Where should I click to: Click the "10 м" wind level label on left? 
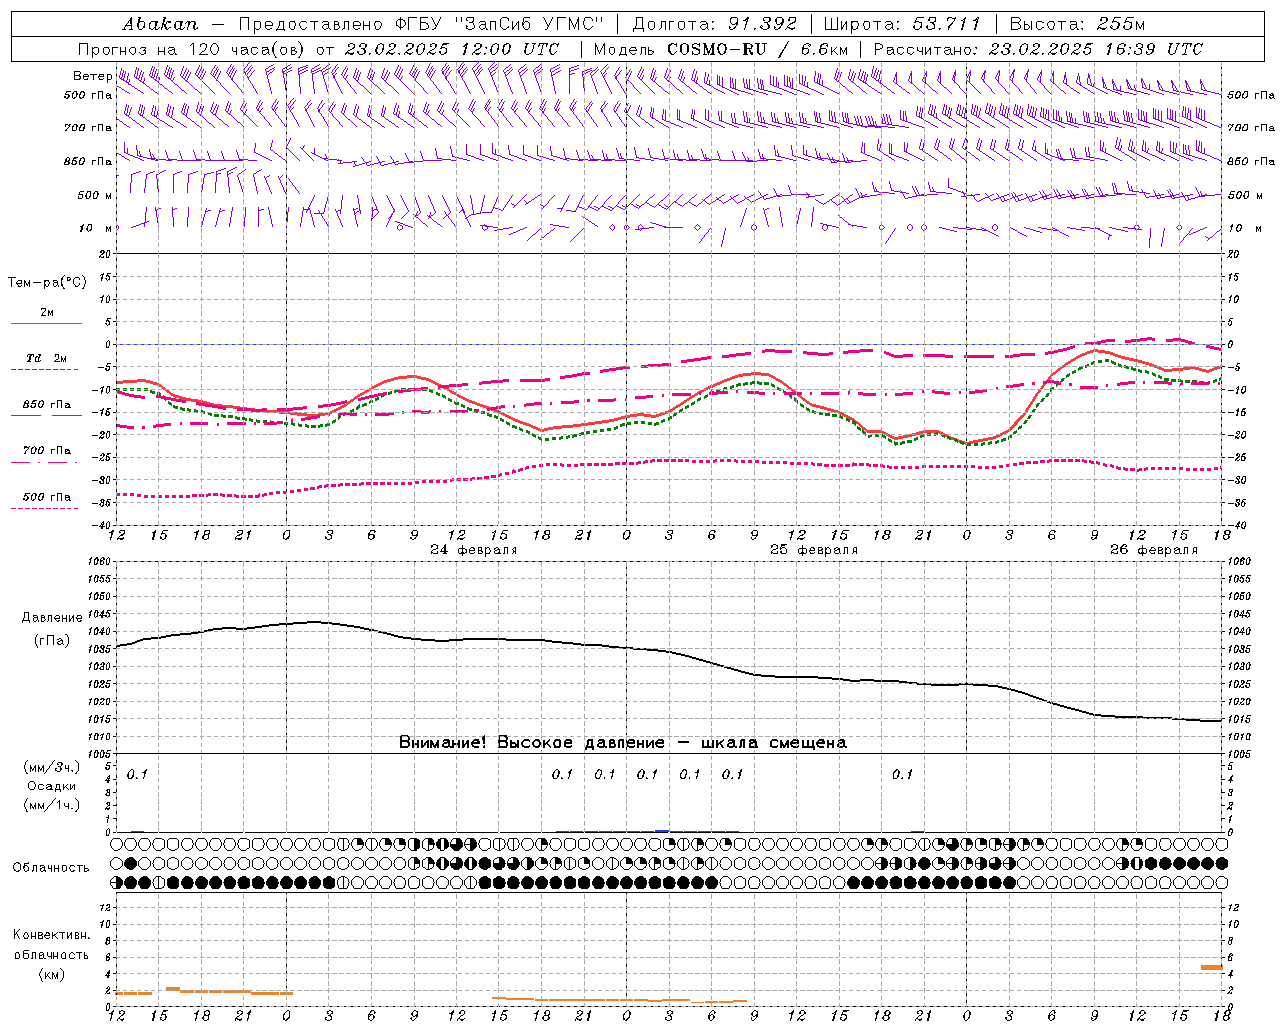coord(95,228)
